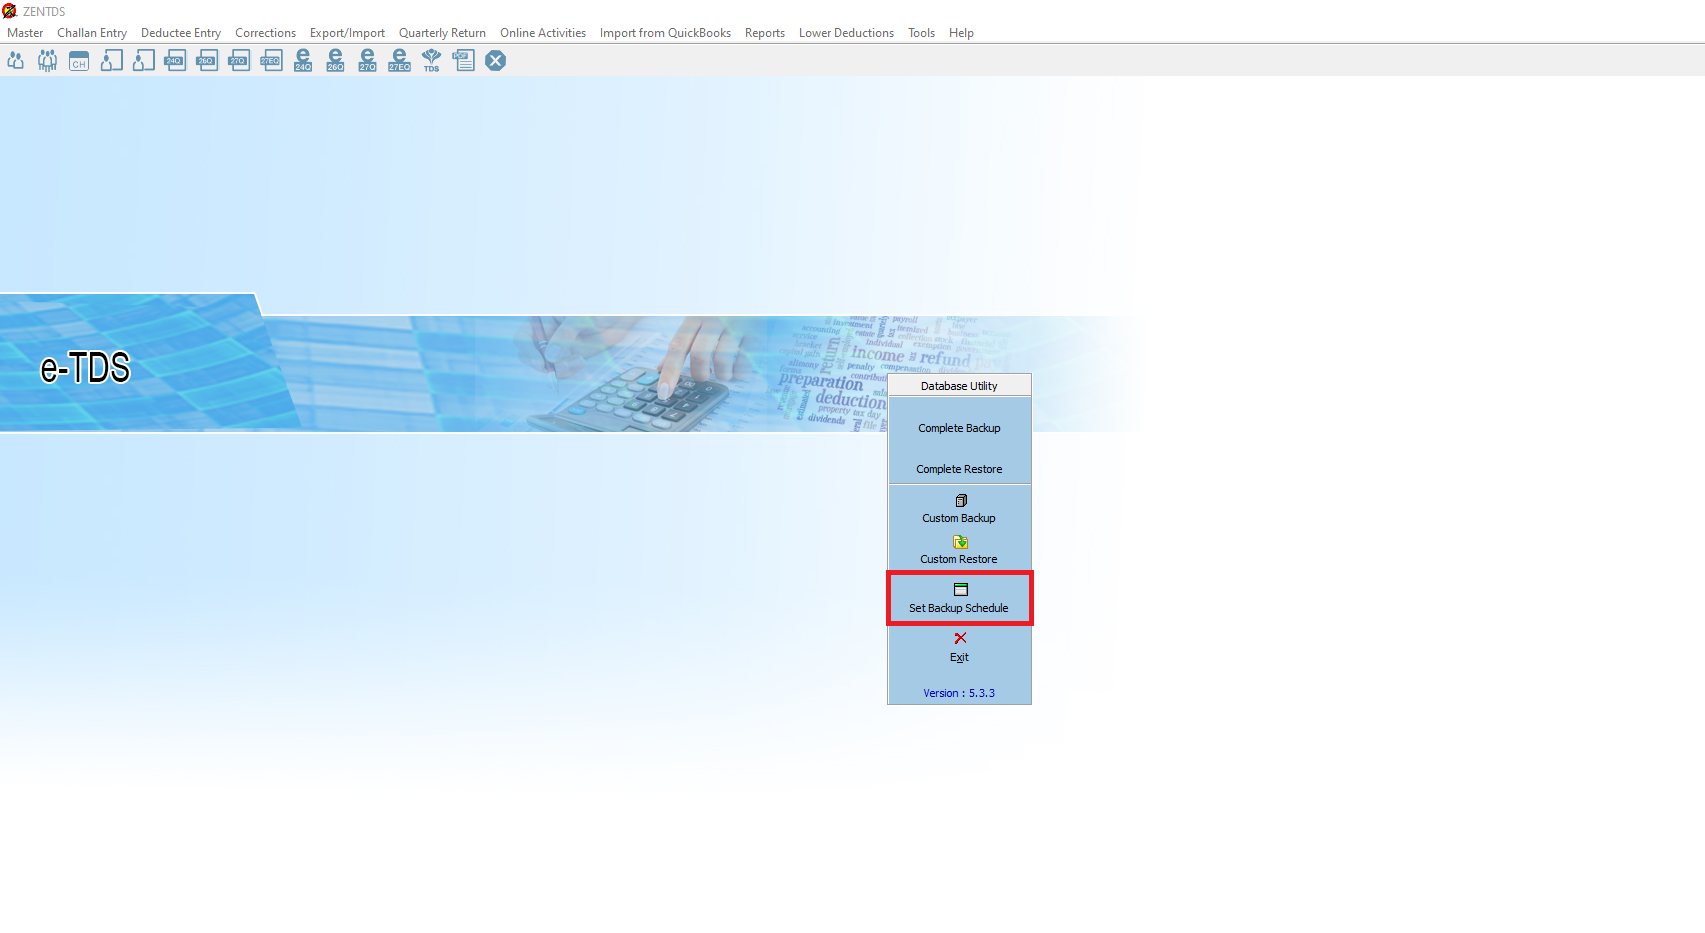Open the Master menu
Screen dimensions: 1705x933
tap(25, 33)
